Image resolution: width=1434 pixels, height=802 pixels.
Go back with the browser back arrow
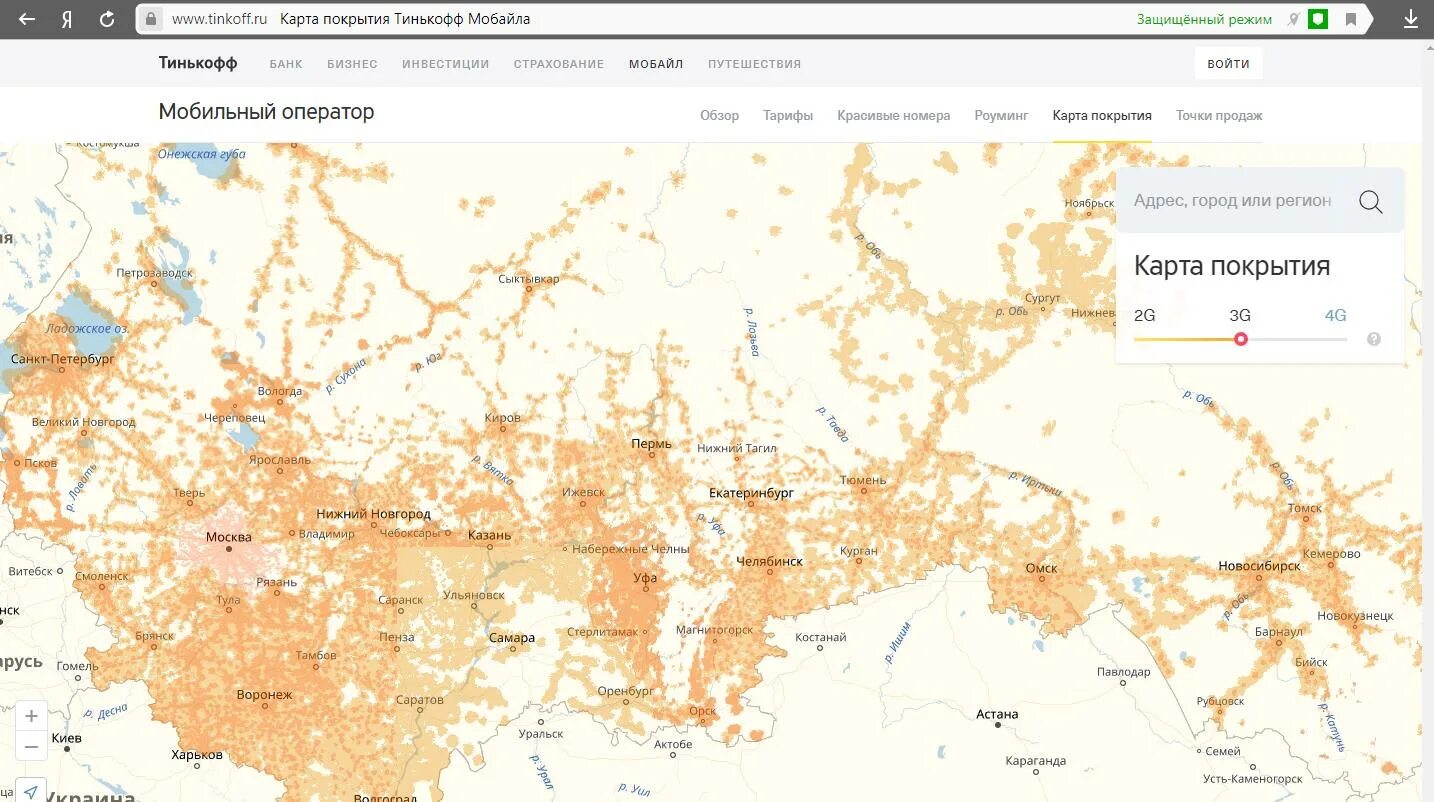tap(27, 19)
